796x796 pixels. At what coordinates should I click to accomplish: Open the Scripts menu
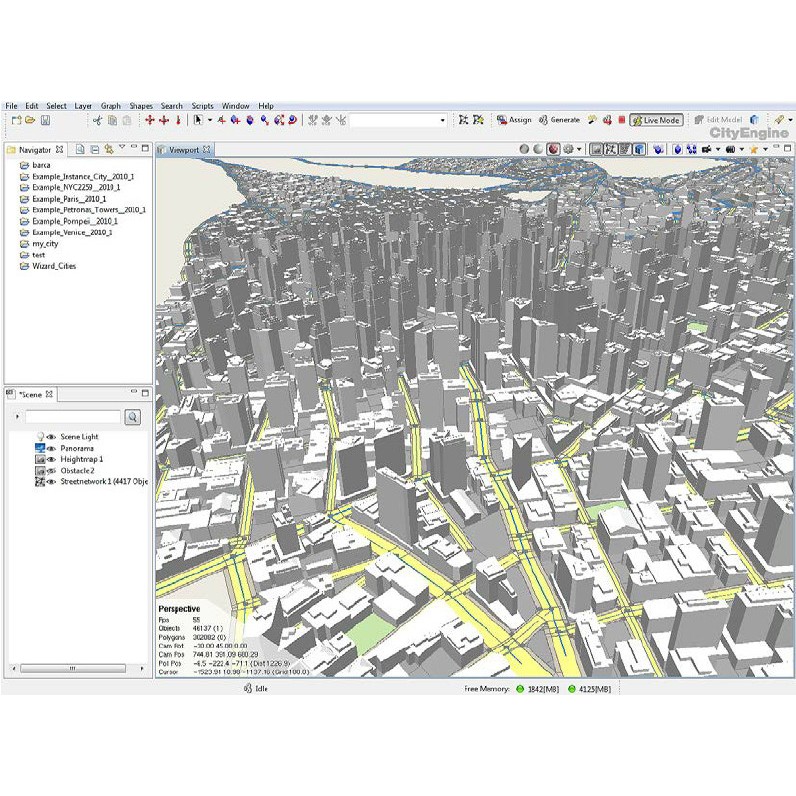[203, 106]
